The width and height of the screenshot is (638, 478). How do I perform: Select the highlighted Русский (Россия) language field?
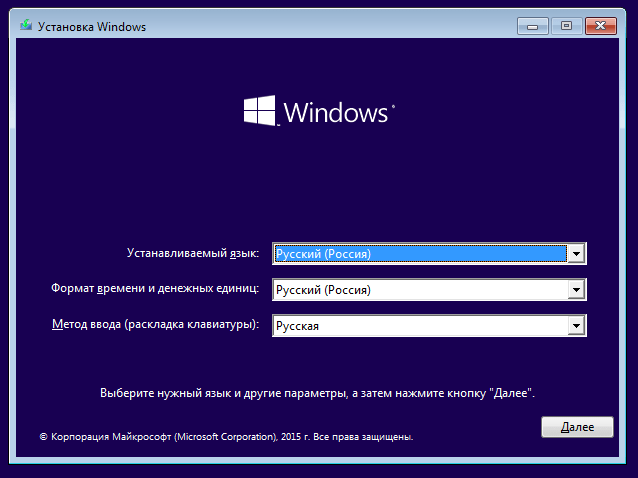(x=418, y=254)
